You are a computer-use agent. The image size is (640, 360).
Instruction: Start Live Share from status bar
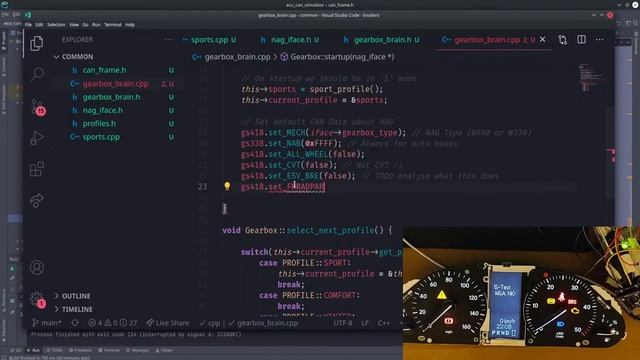[x=168, y=323]
